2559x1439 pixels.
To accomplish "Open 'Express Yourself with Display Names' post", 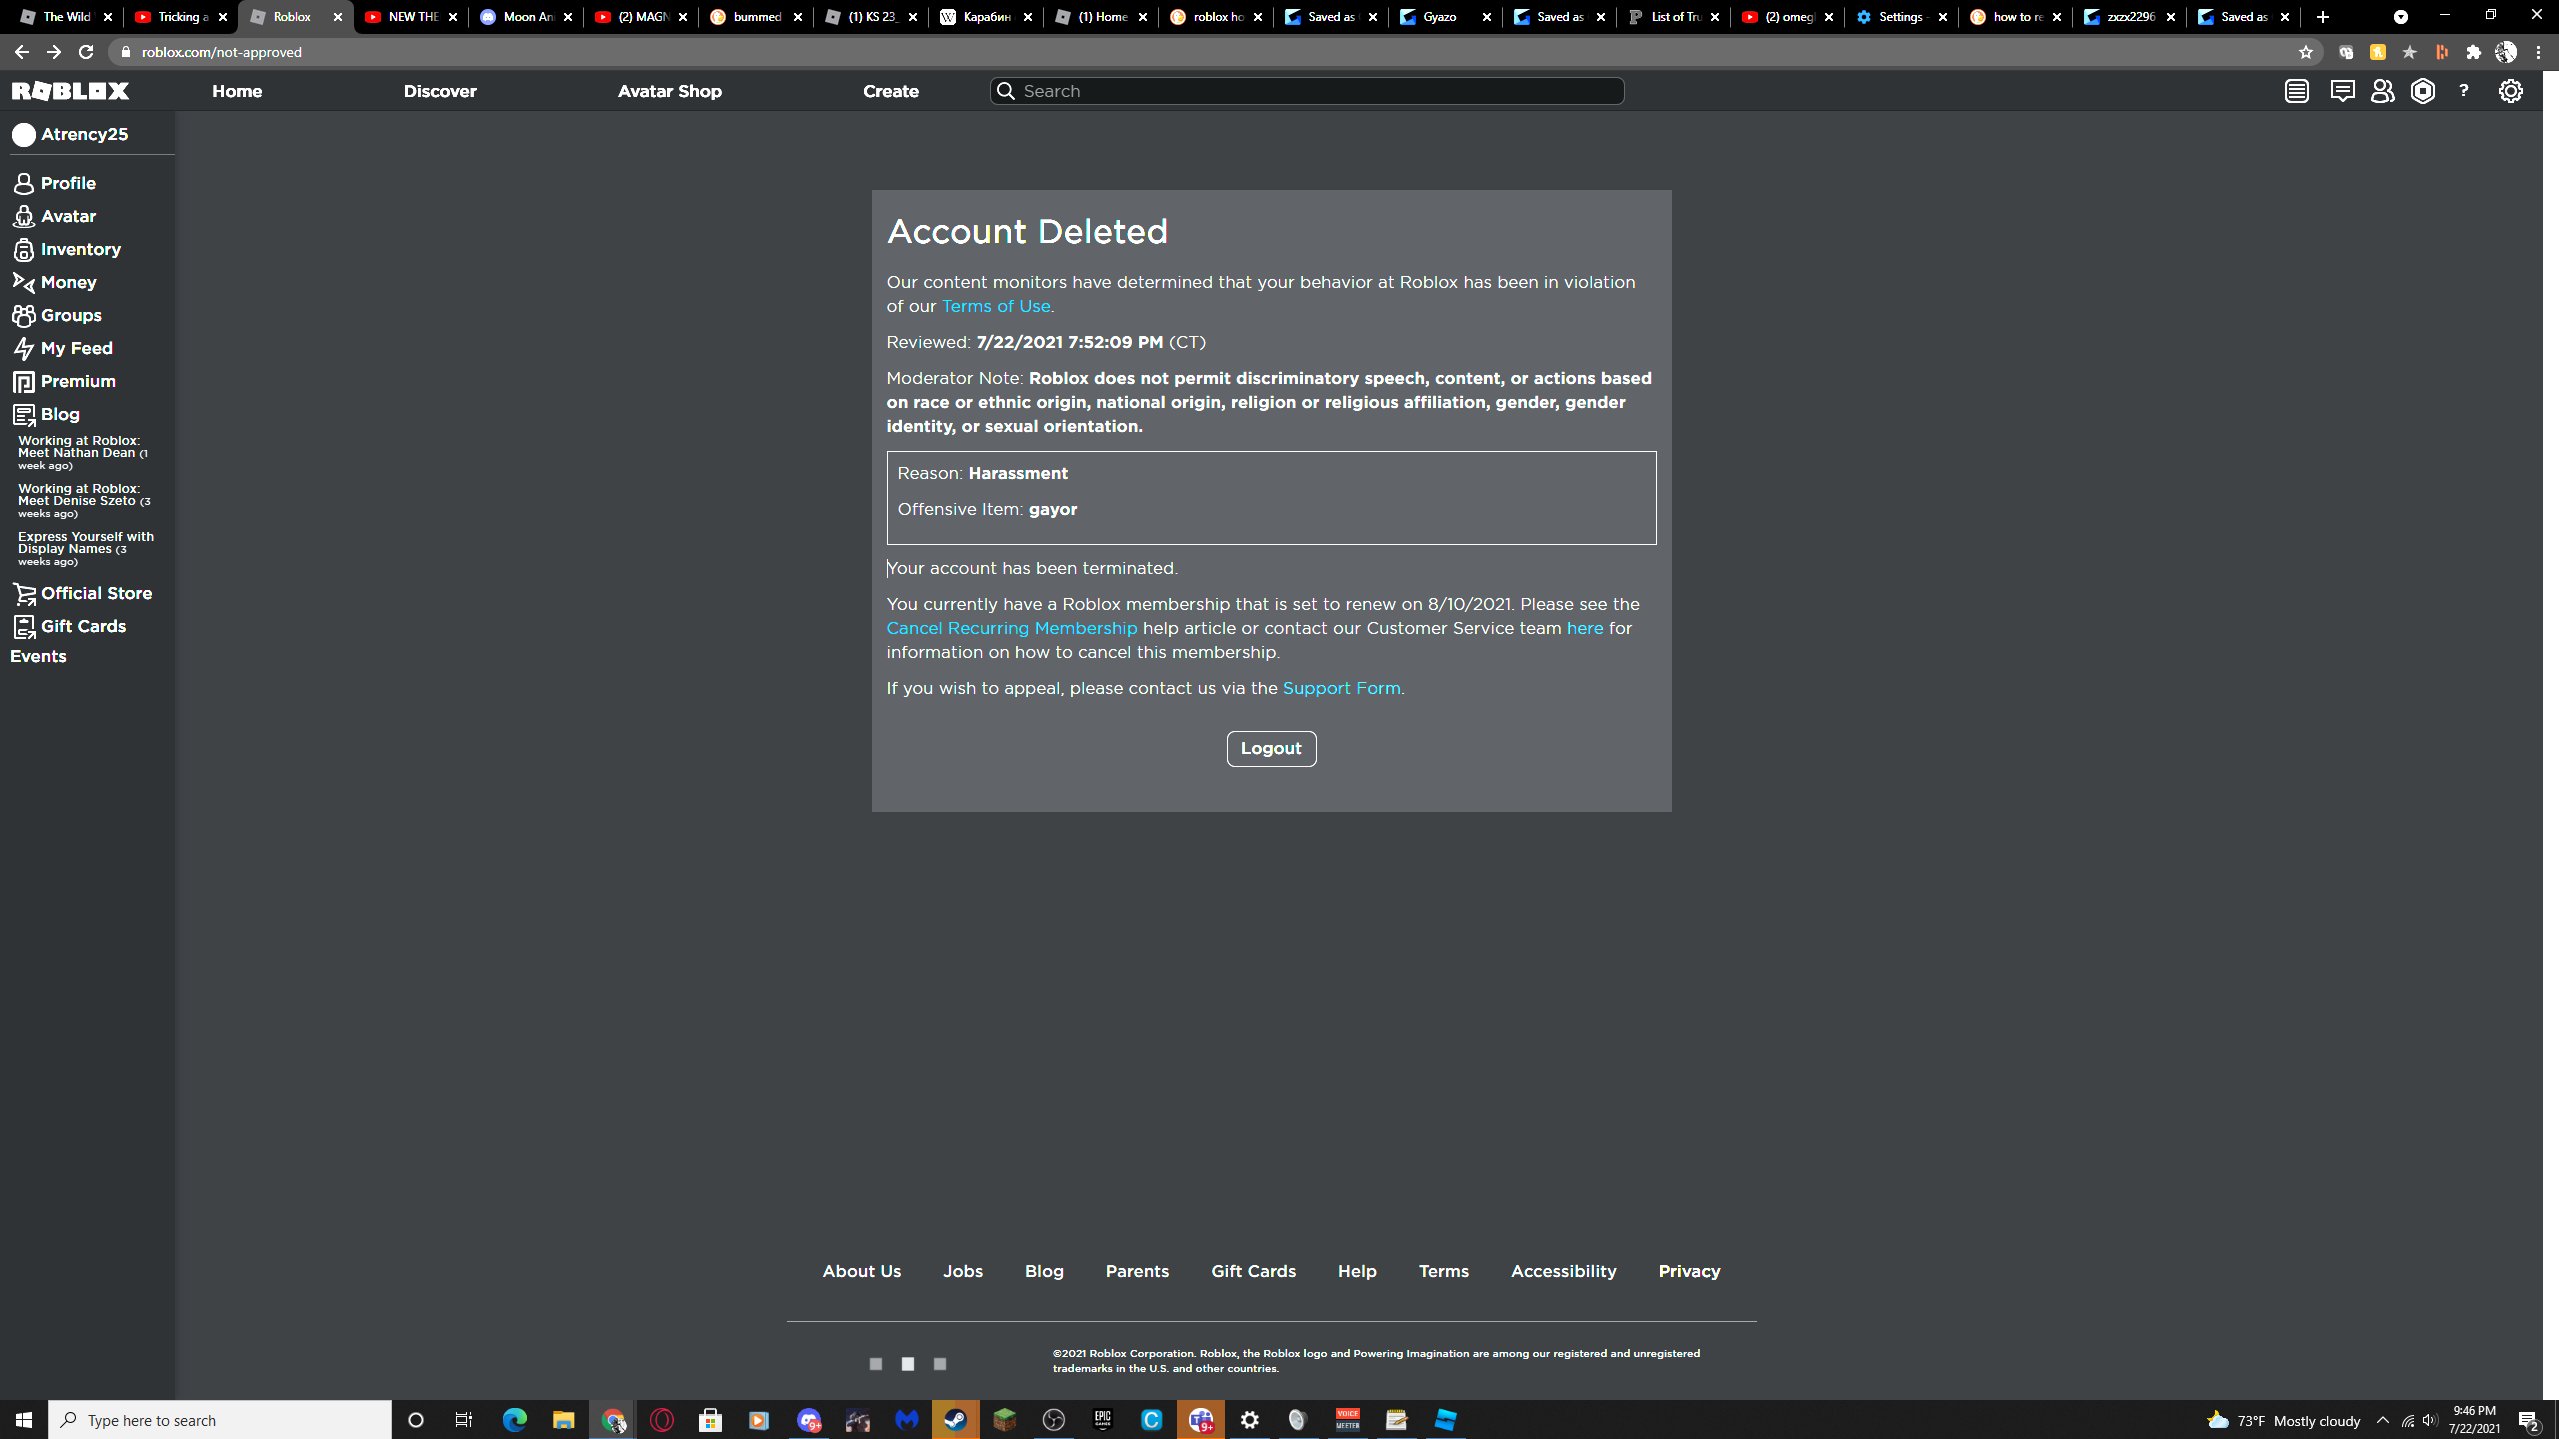I will point(86,549).
